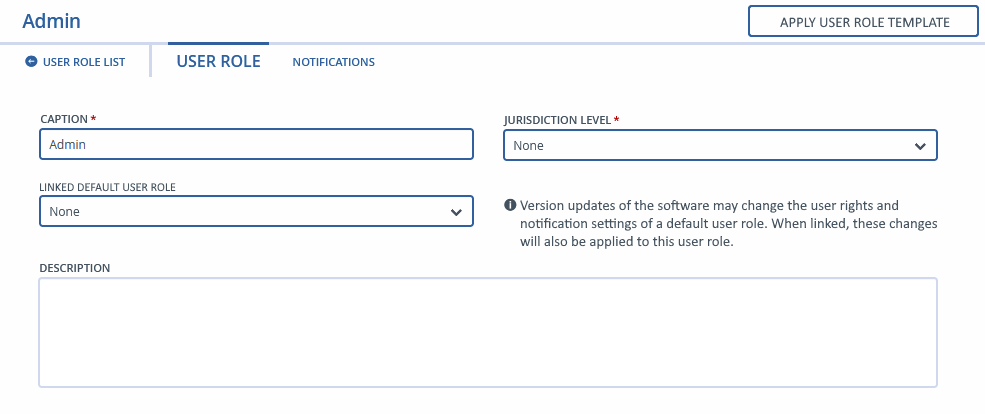Viewport: 985px width, 414px height.
Task: Click into the Caption input field
Action: [x=256, y=144]
